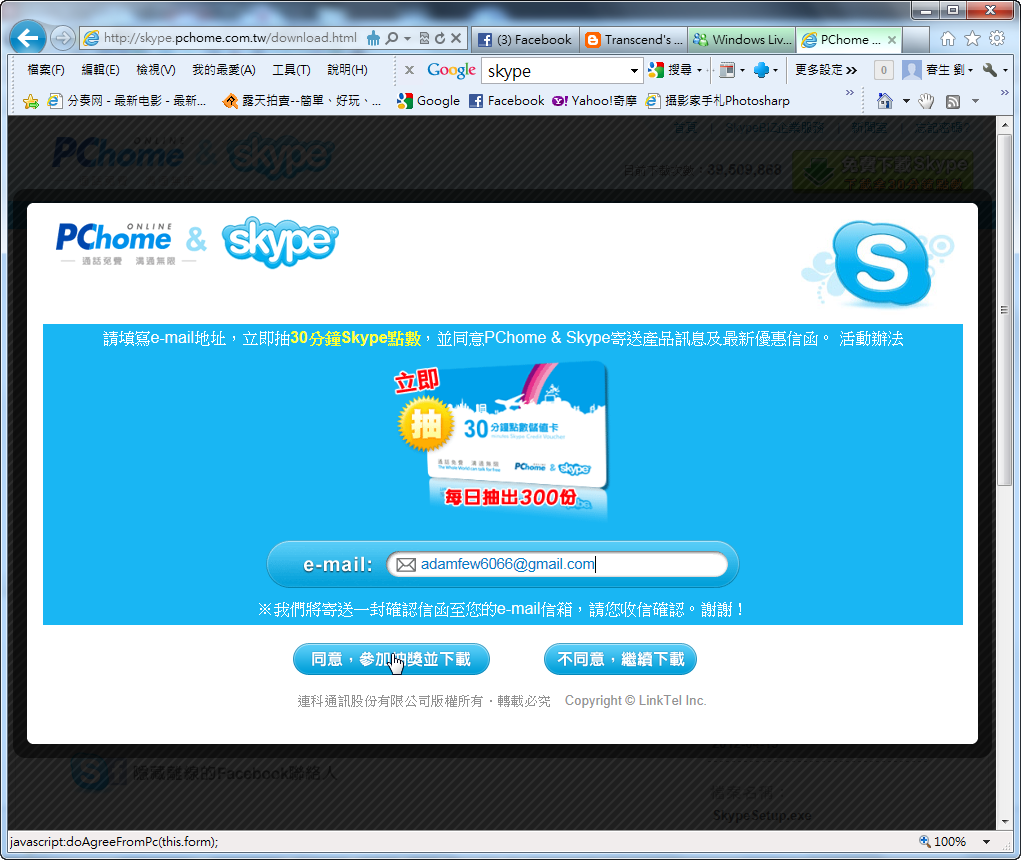
Task: Click the Google toolbar search box
Action: coord(556,70)
